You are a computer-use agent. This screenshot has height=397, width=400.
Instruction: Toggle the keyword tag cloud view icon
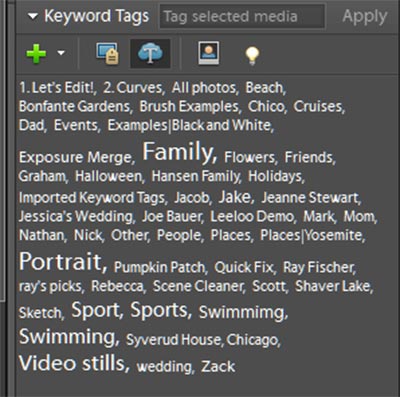tap(150, 53)
